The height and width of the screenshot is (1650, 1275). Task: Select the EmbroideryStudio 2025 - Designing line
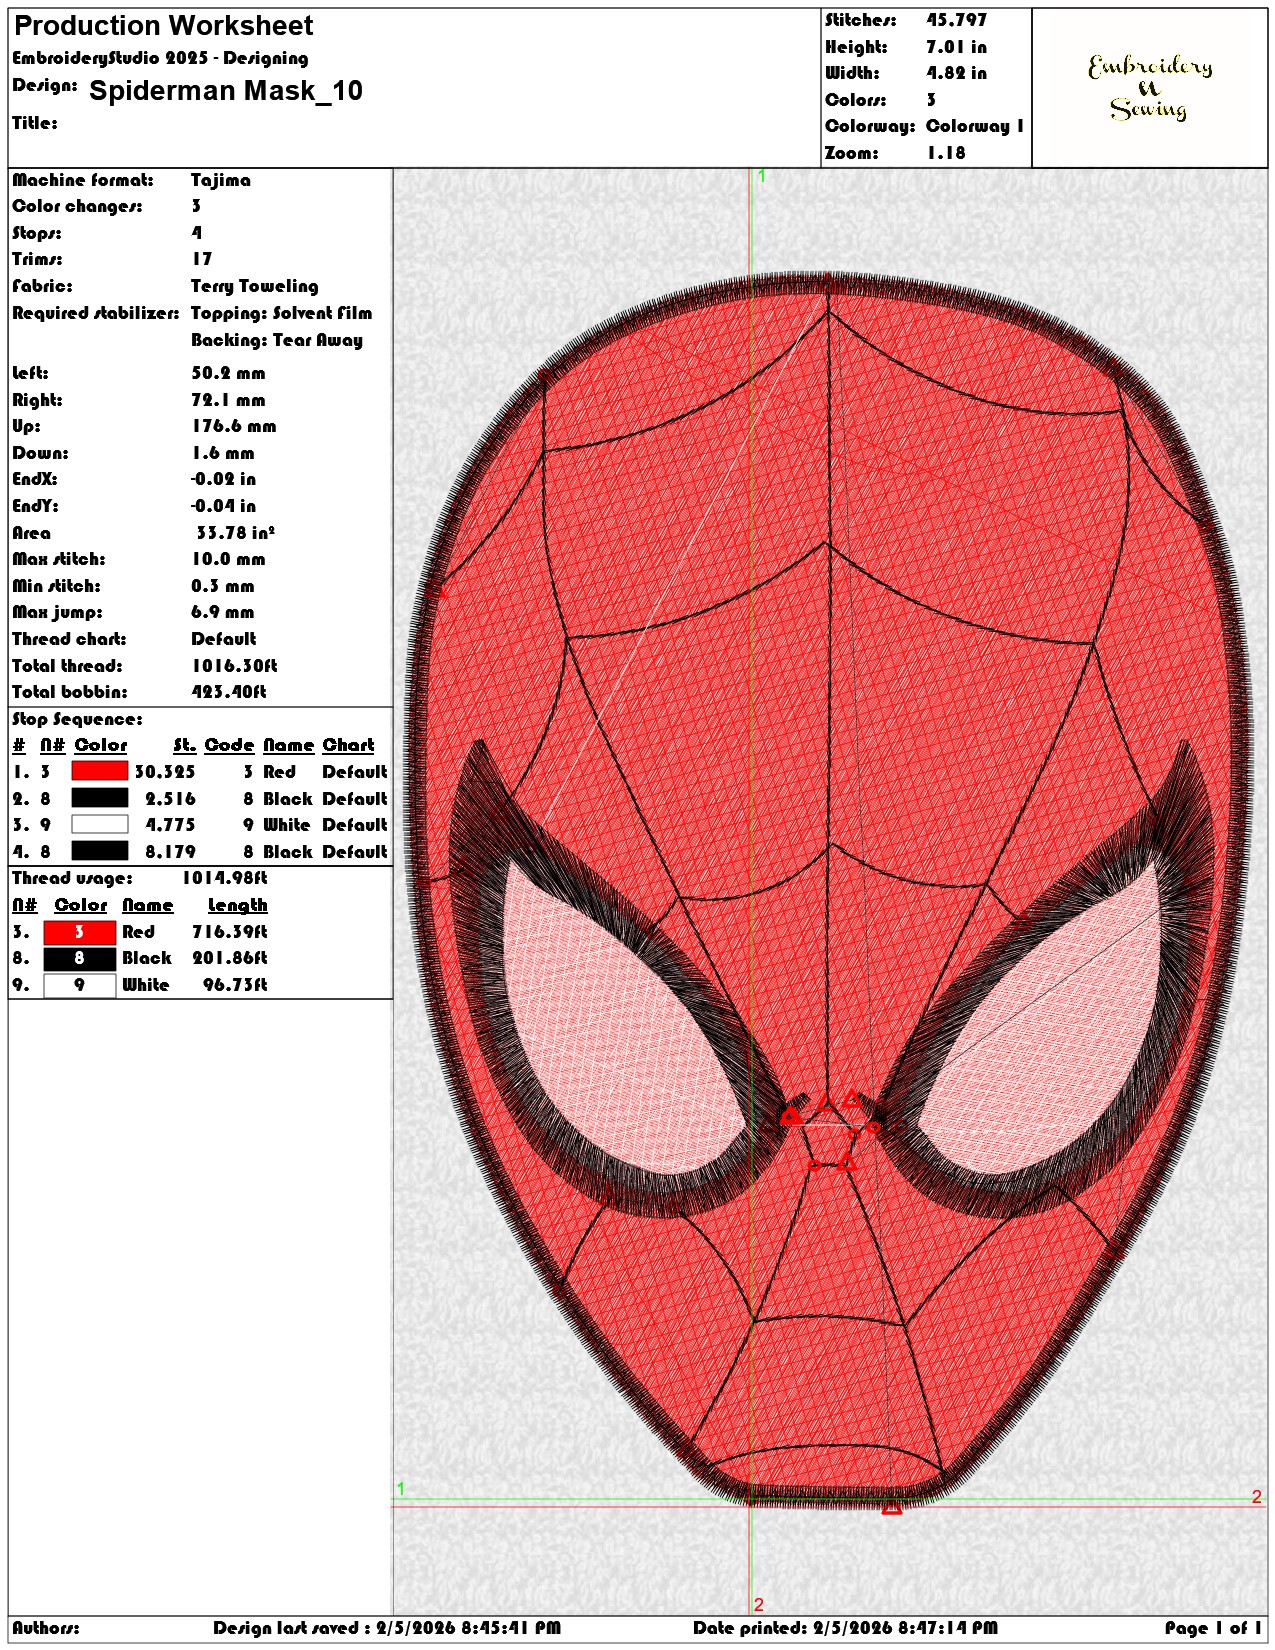click(x=160, y=58)
